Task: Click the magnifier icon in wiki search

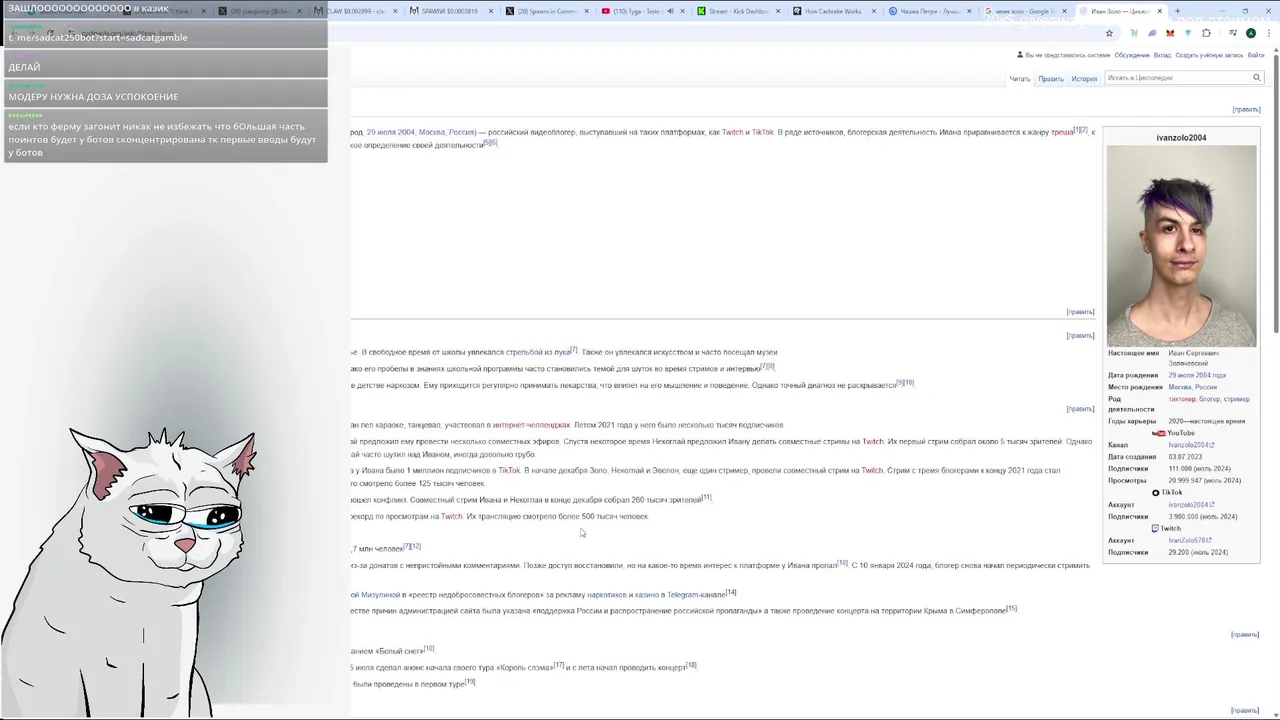Action: [1257, 77]
